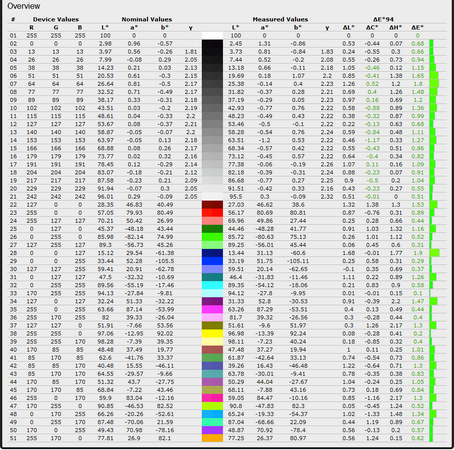Viewport: 454px width, 450px height.
Task: Pick the cyan swatch in row 32
Action: pos(212,285)
